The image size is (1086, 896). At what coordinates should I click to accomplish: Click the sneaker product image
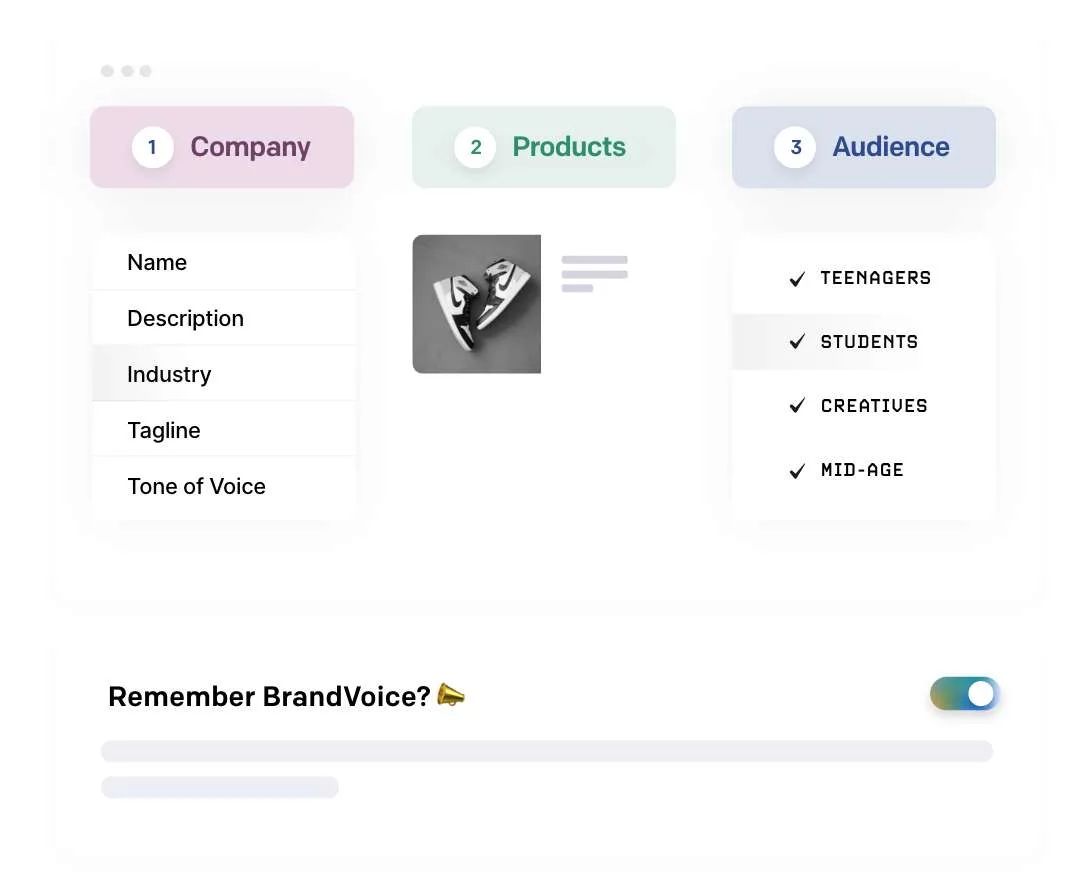(x=477, y=304)
